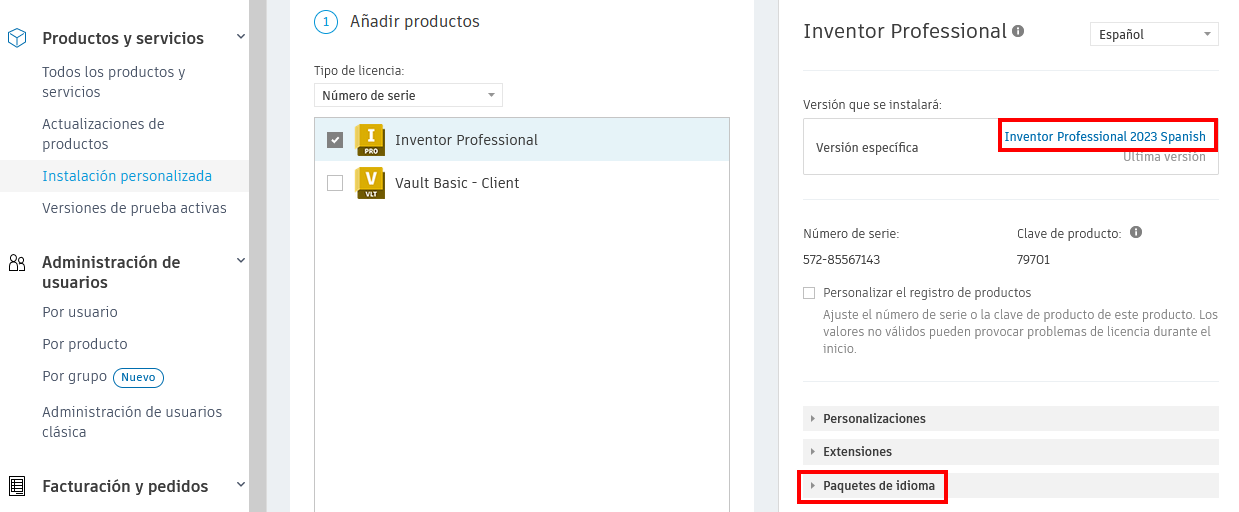This screenshot has height=512, width=1239.
Task: Open the Español language dropdown
Action: (x=1153, y=34)
